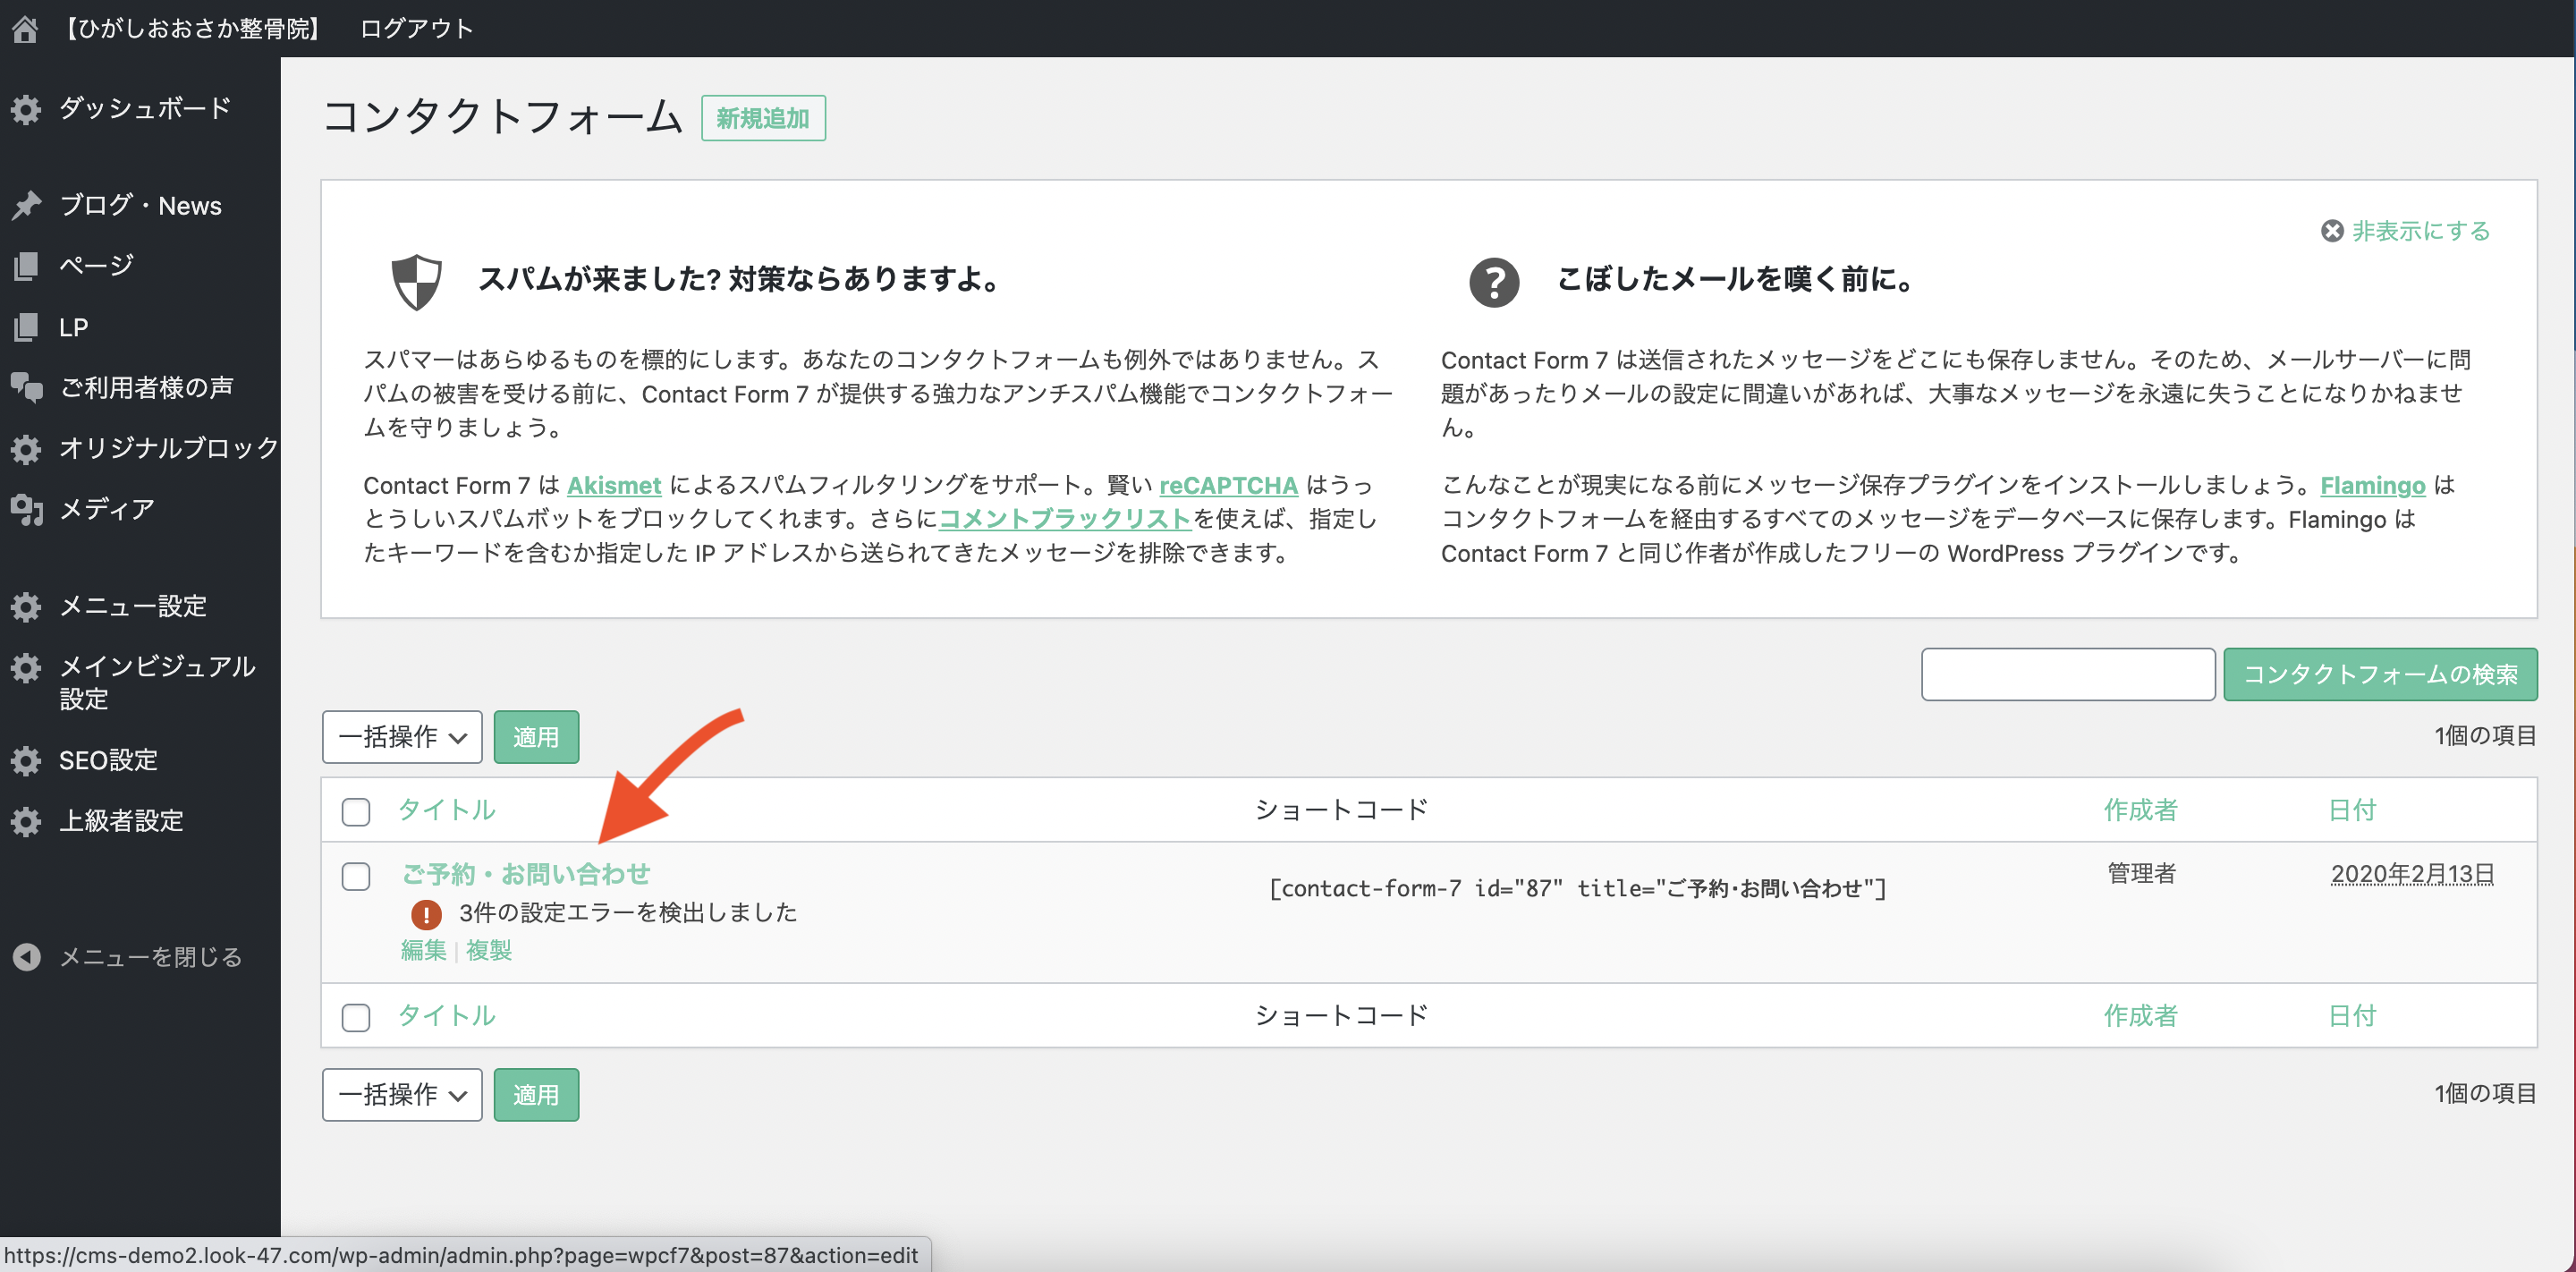Click the media icon beside メディア
This screenshot has height=1272, width=2576.
click(x=26, y=509)
